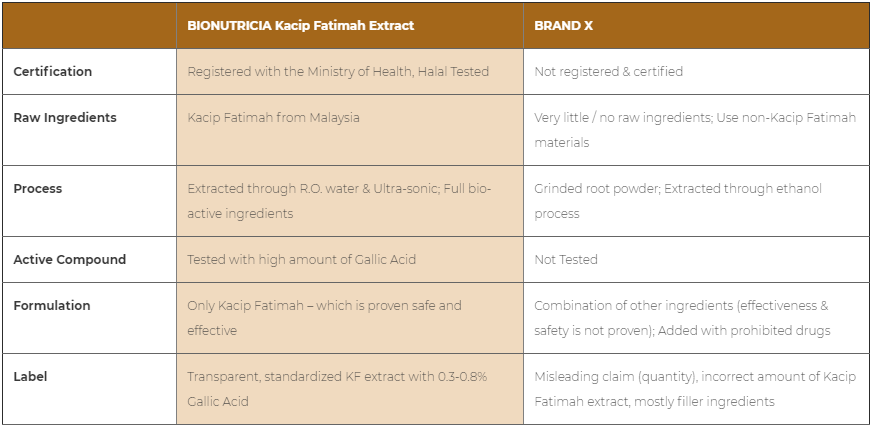Select the Raw Ingredients row label

click(x=65, y=118)
